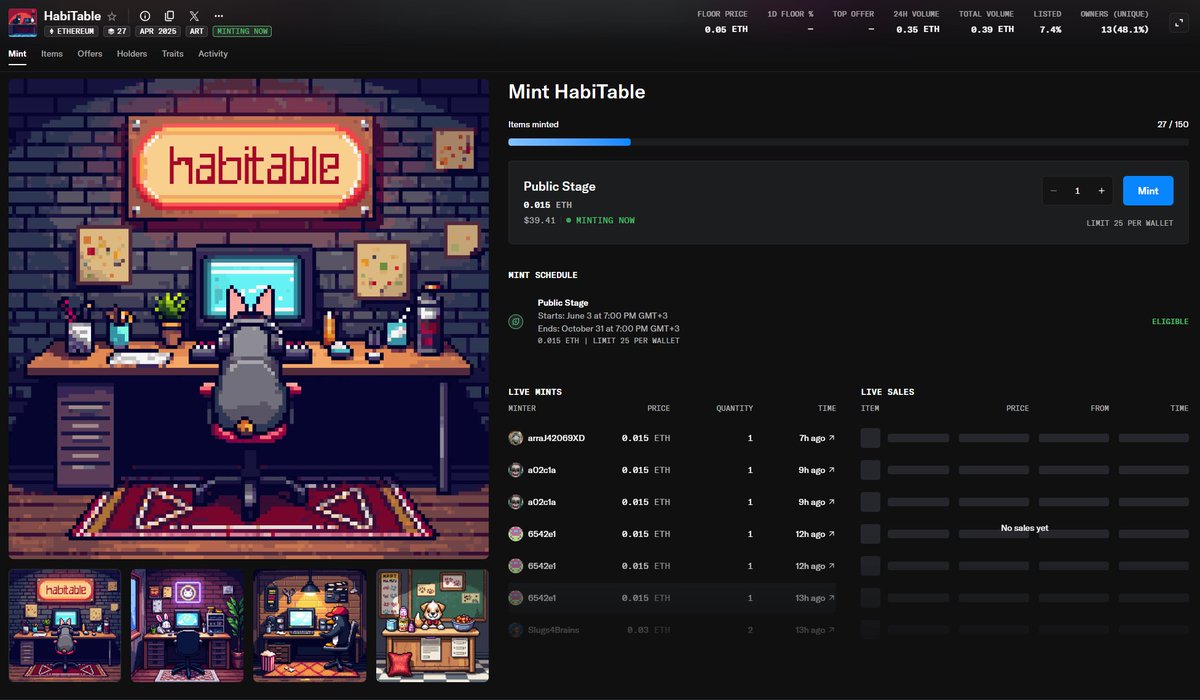The image size is (1200, 700).
Task: Click the MINT SCHEDULE heading
Action: pyautogui.click(x=543, y=275)
